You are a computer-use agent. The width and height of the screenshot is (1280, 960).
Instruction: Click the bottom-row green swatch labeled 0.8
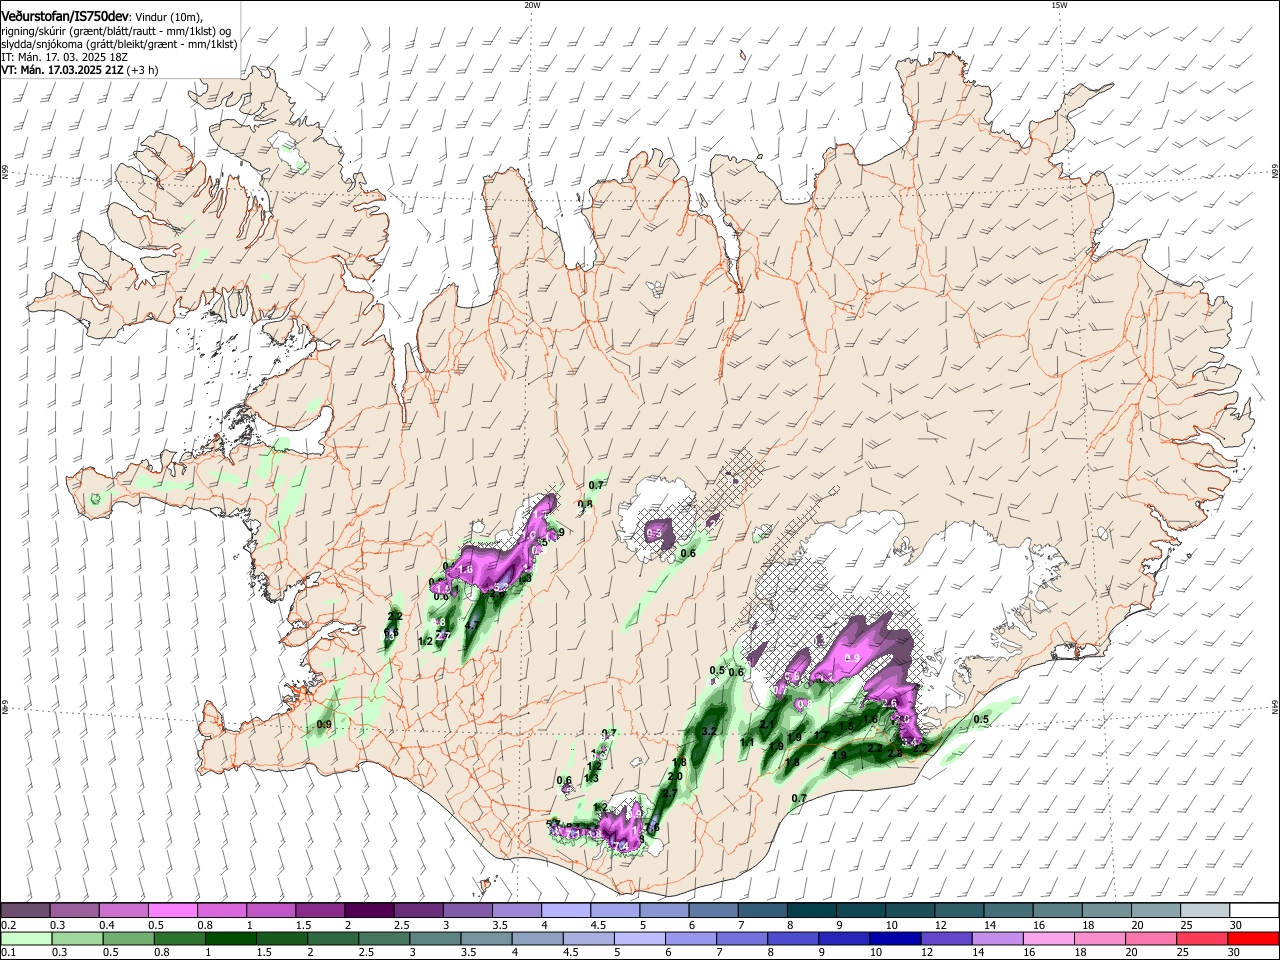180,939
